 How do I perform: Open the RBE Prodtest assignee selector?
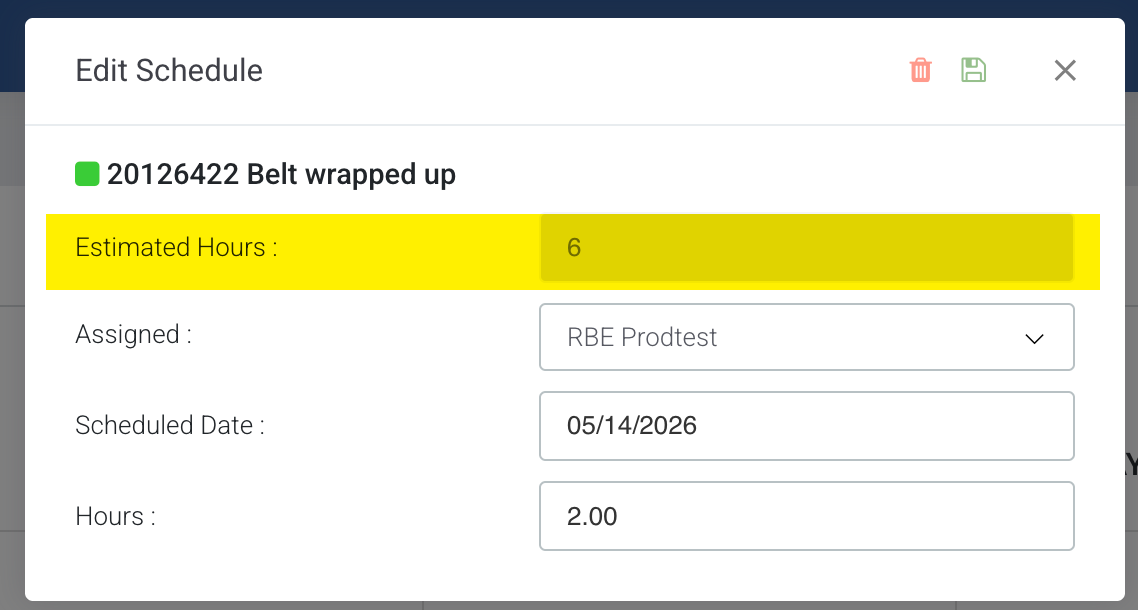tap(806, 337)
